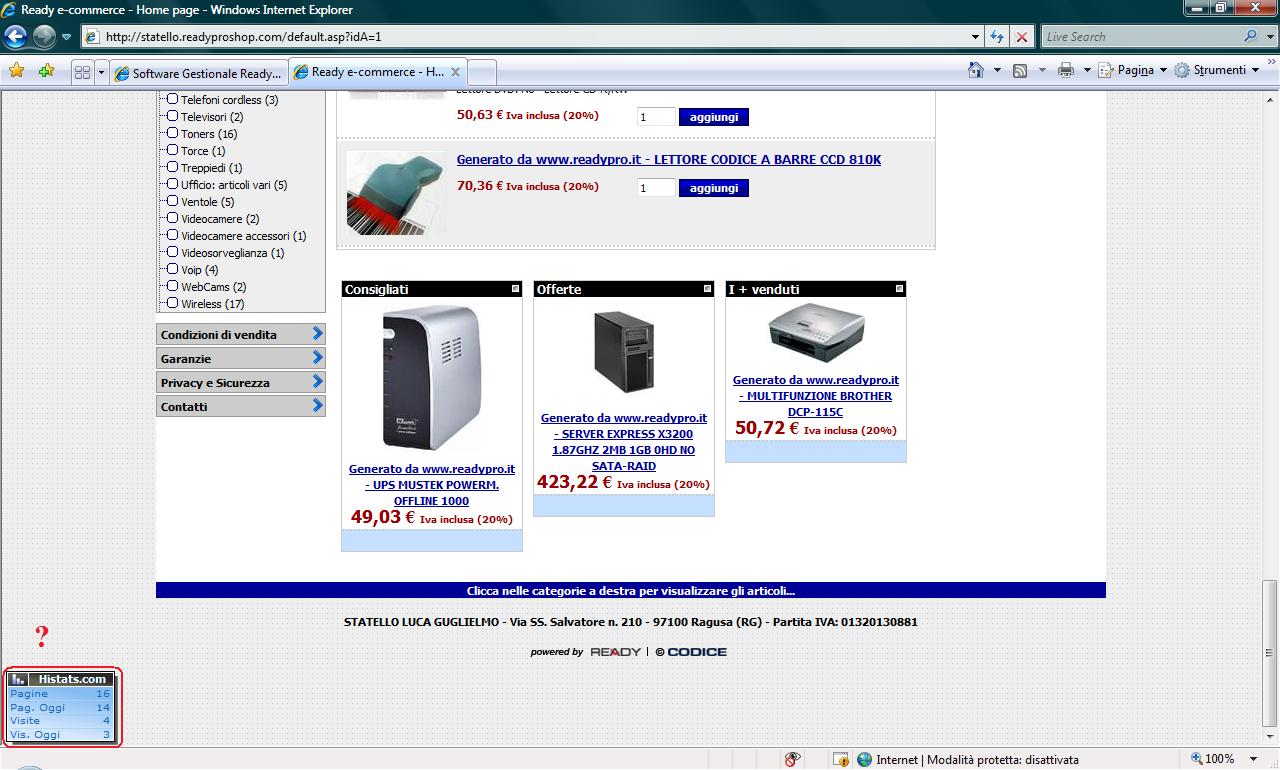Click the address bar URL field
The height and width of the screenshot is (770, 1280).
click(x=527, y=37)
